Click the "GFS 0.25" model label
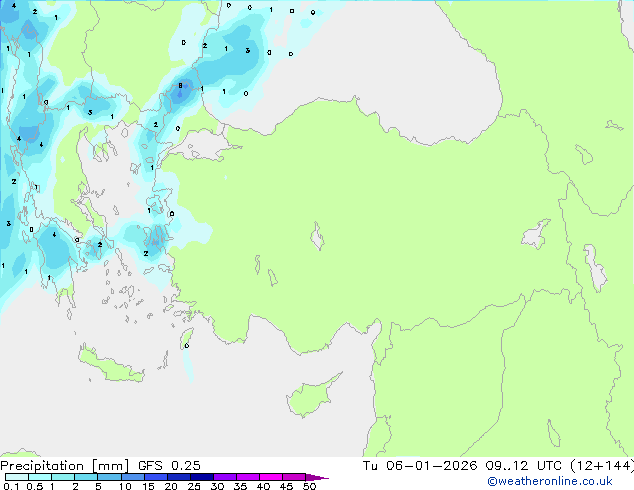 tap(169, 466)
